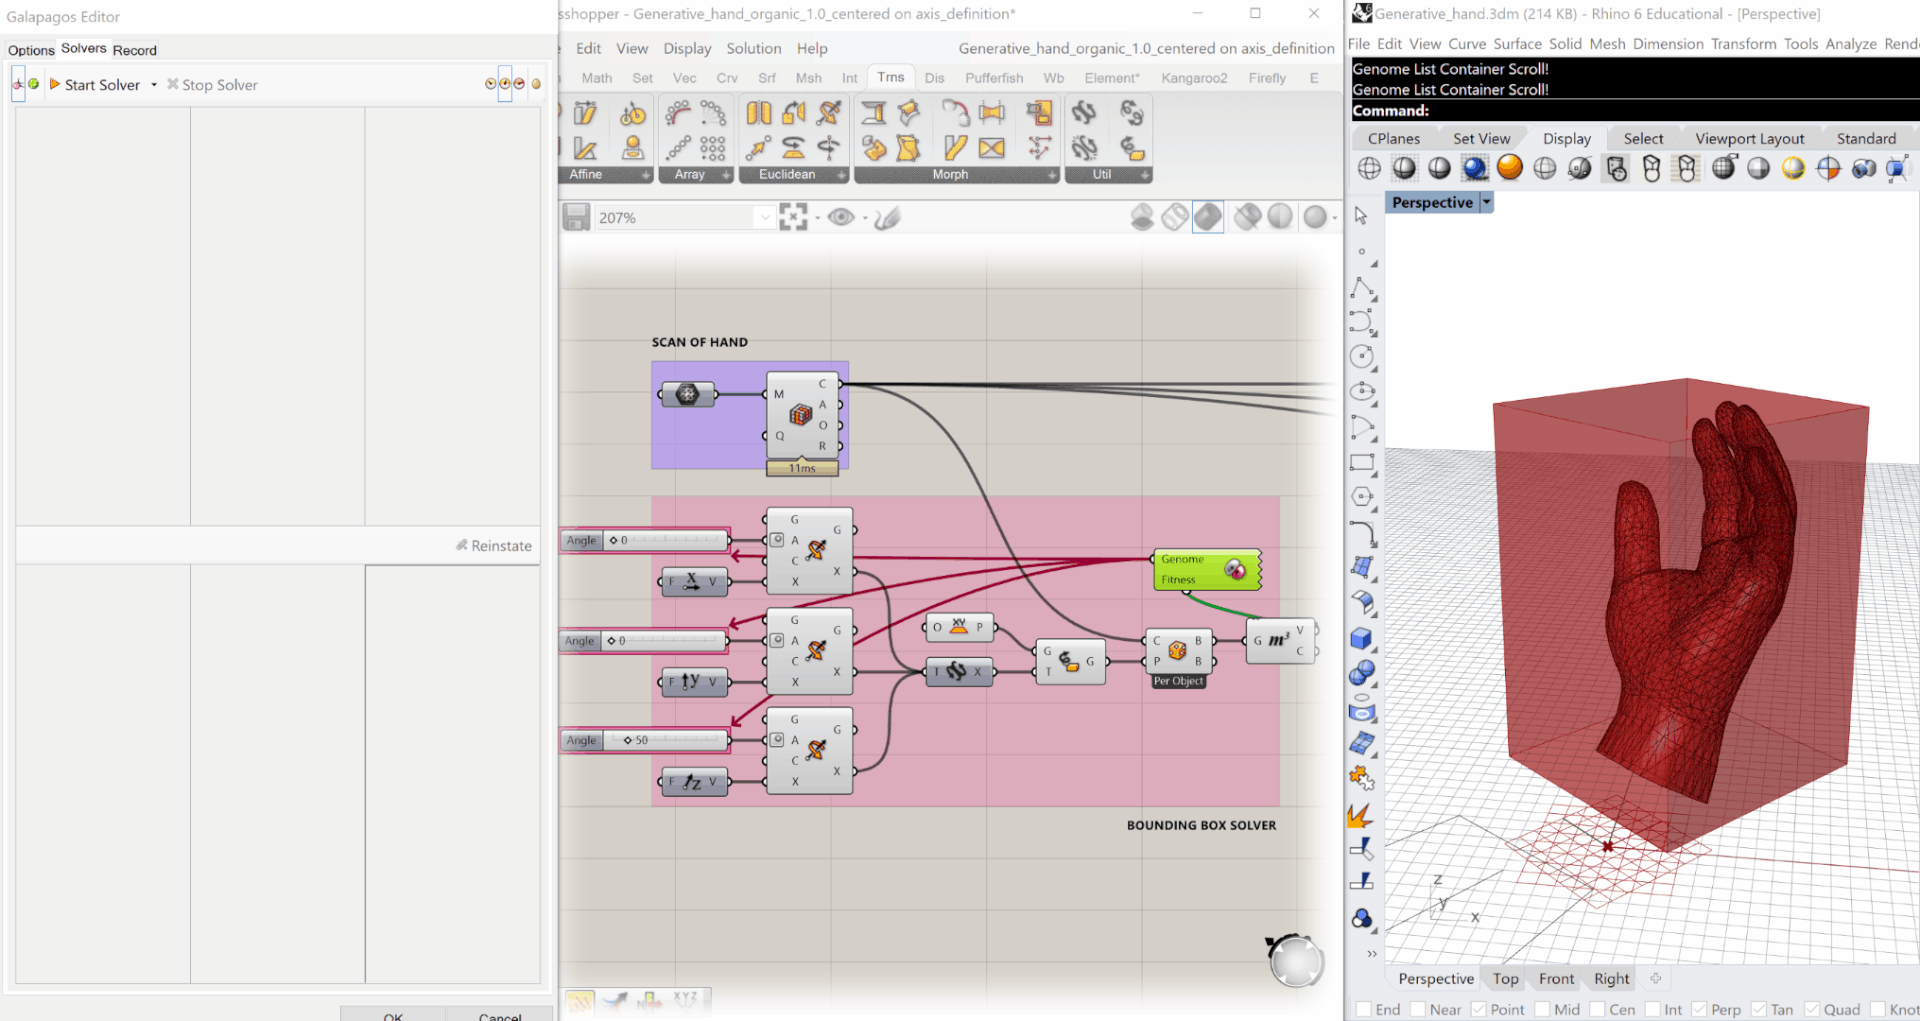The height and width of the screenshot is (1021, 1920).
Task: Select the Rhino Circle tool
Action: (x=1362, y=357)
